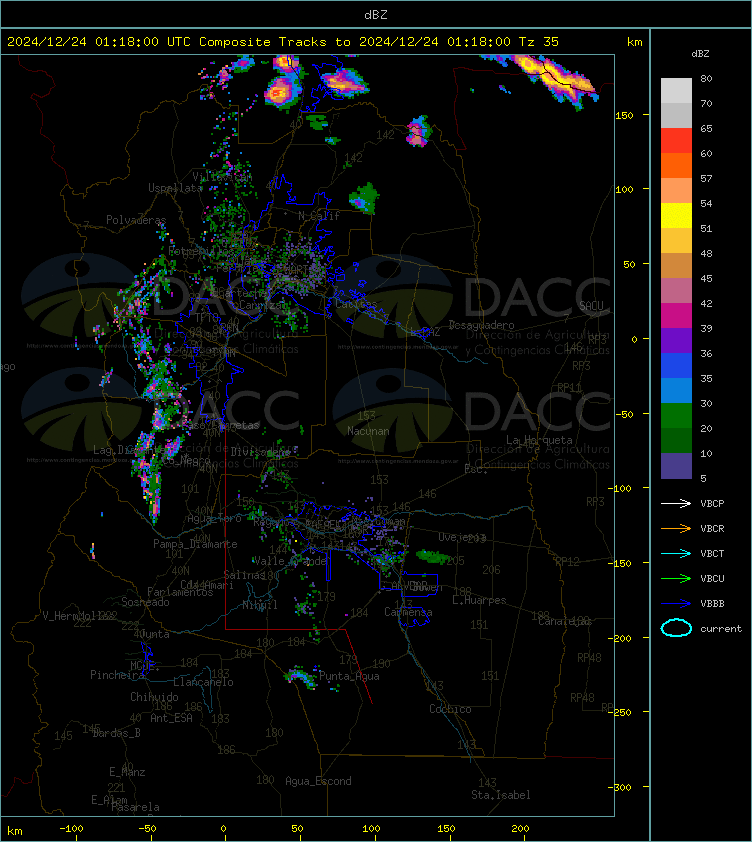
Task: Click the radar echo cell above Punta_Agua
Action: click(x=301, y=677)
